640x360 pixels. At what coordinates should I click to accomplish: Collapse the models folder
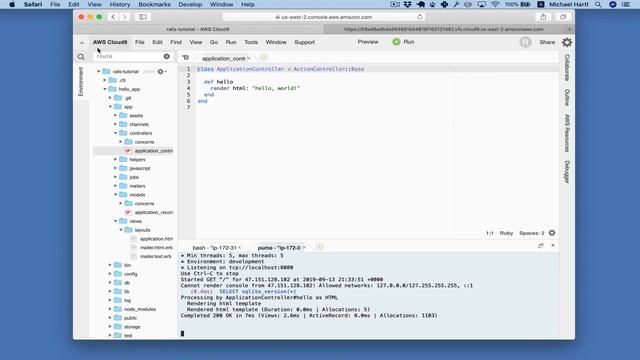pos(116,195)
